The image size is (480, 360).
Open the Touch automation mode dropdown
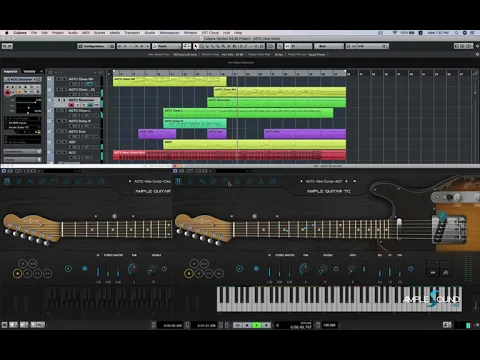coord(167,46)
